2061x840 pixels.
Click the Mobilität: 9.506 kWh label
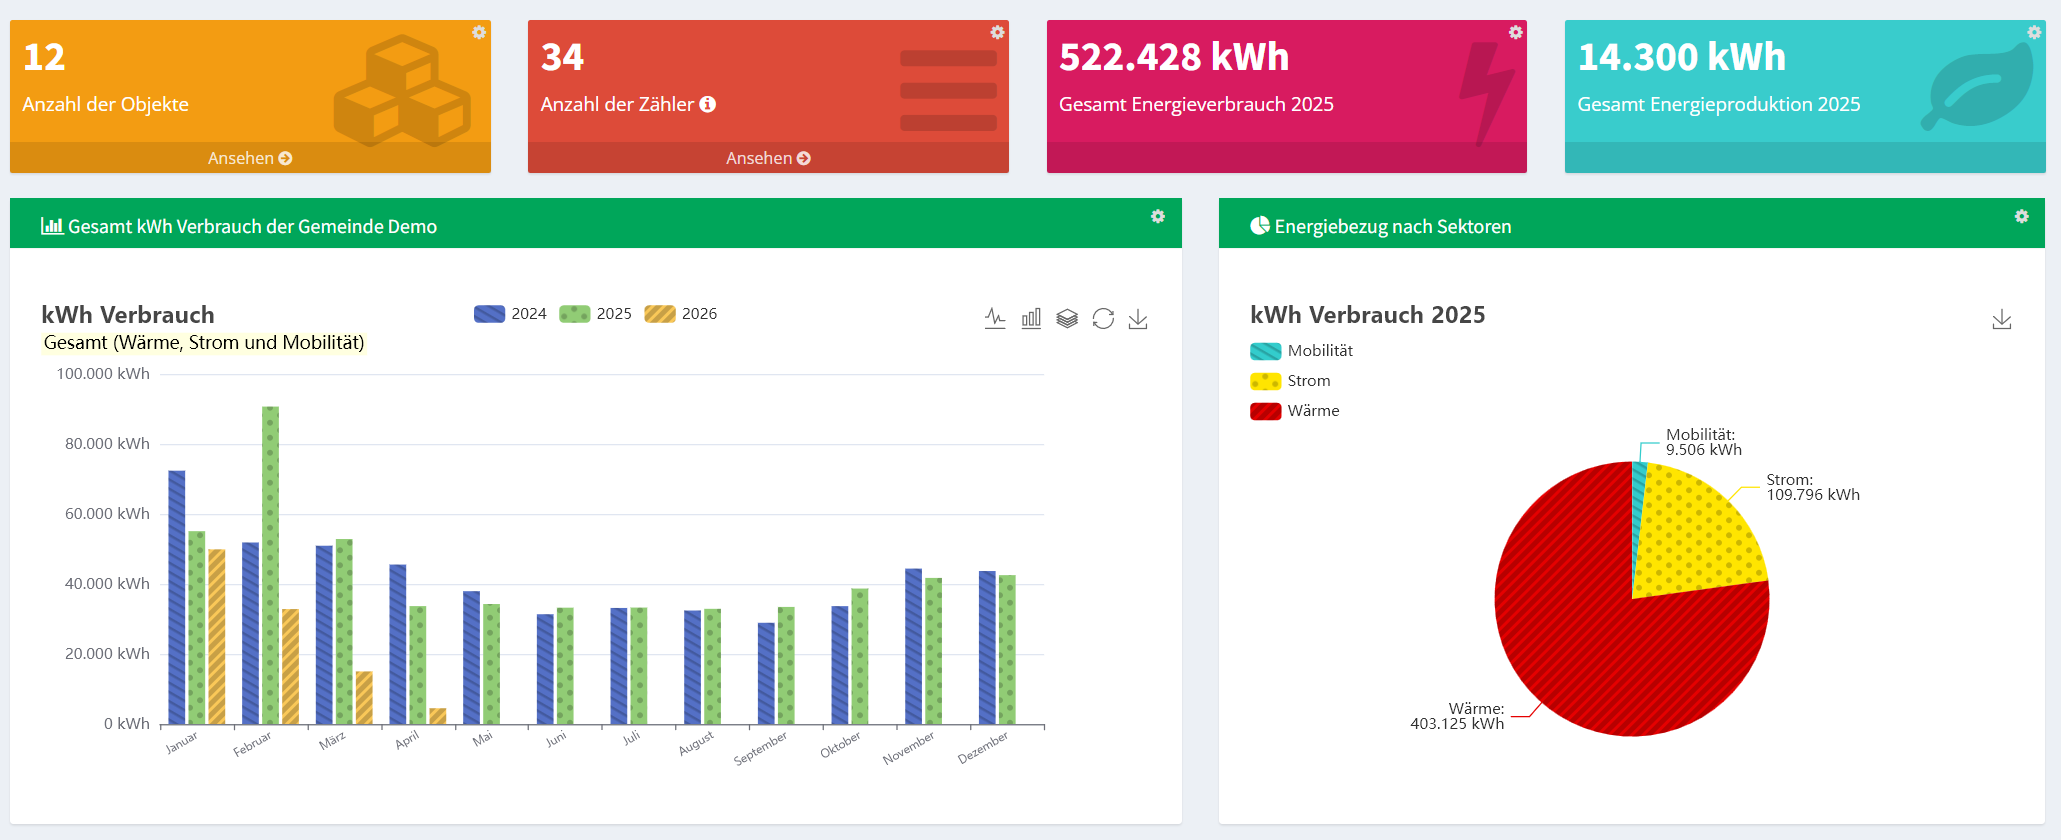tap(1704, 442)
